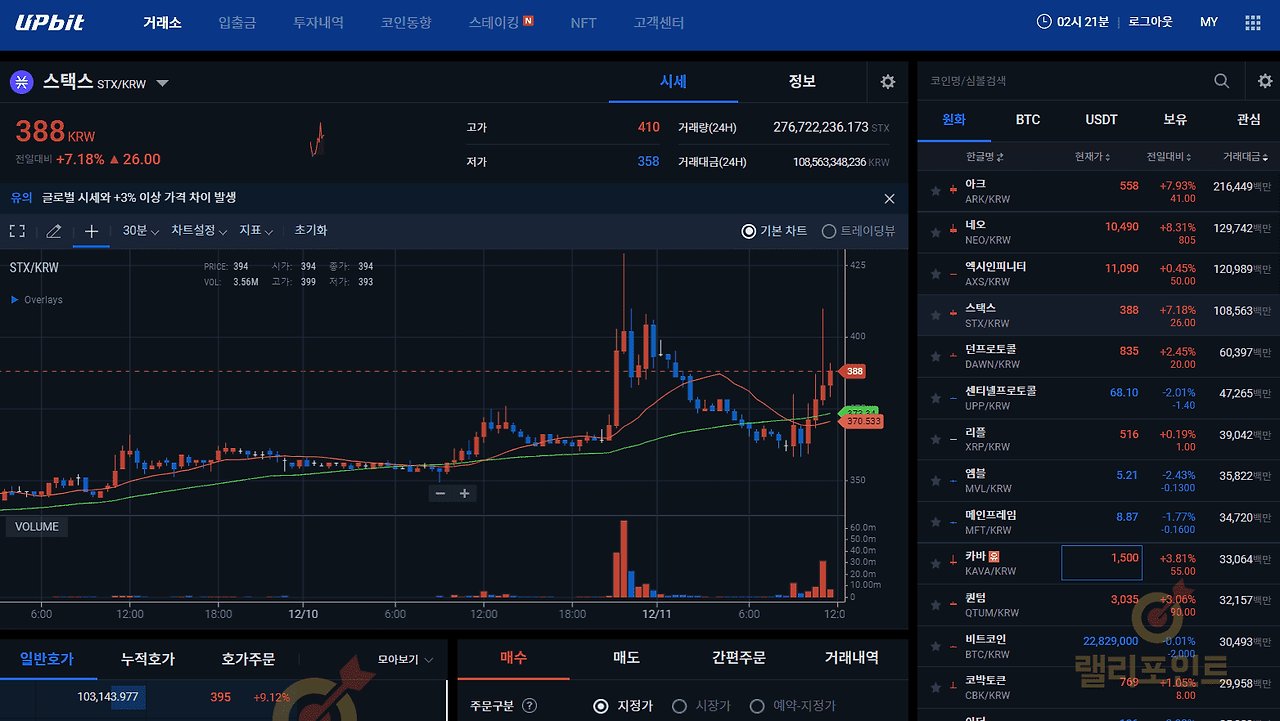
Task: Click the coin name search field
Action: pyautogui.click(x=1060, y=81)
